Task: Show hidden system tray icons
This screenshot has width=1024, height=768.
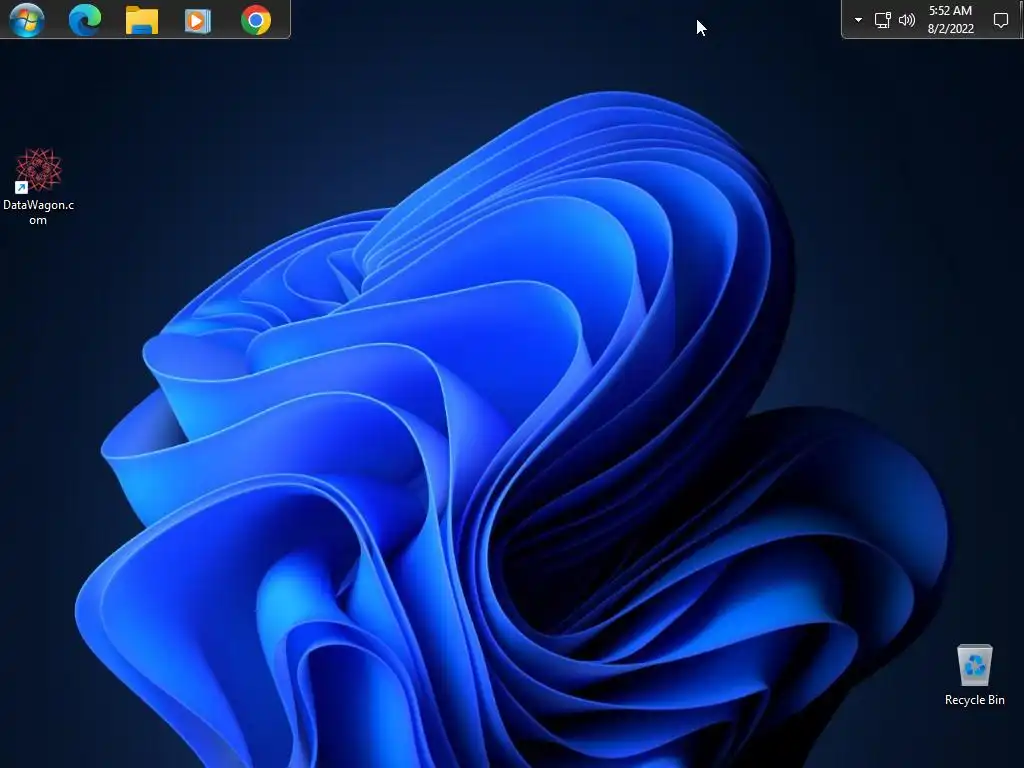Action: [858, 20]
